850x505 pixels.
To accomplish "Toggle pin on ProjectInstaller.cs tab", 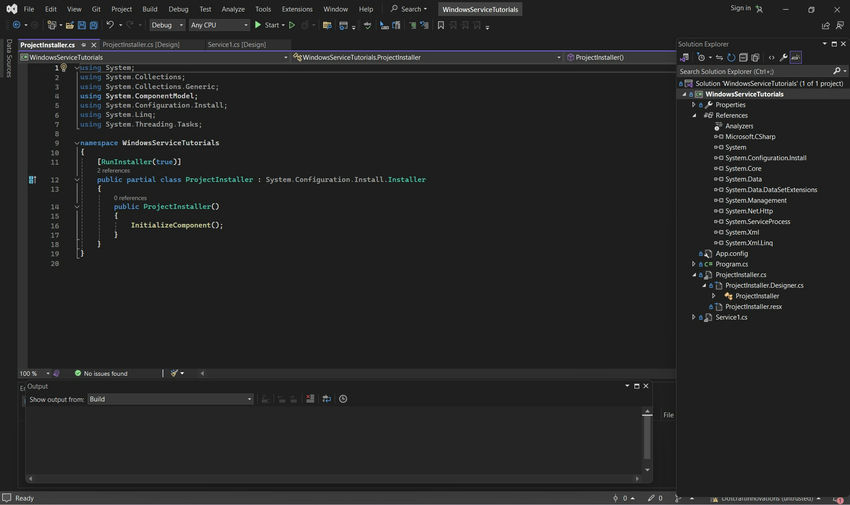I will pyautogui.click(x=83, y=45).
